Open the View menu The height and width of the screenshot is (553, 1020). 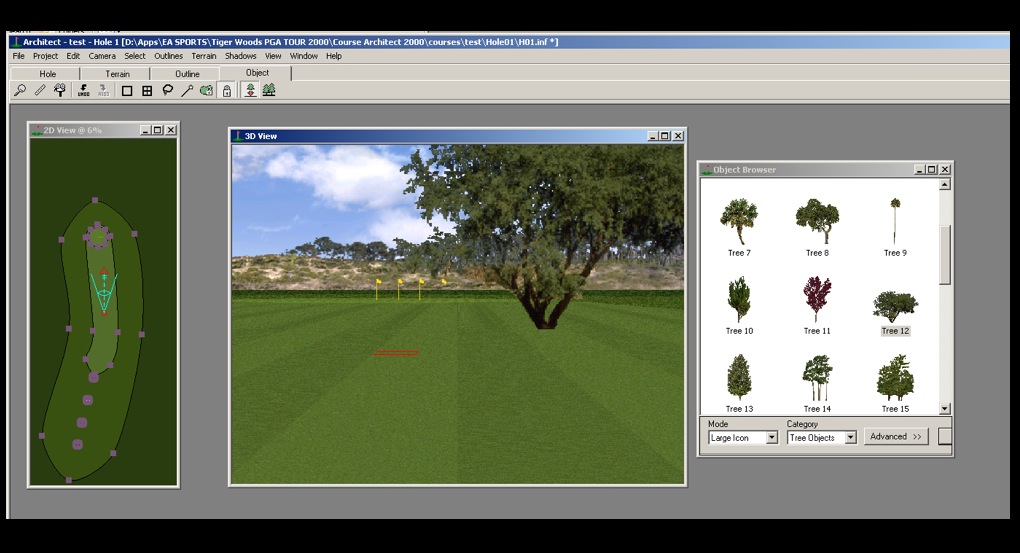click(273, 56)
